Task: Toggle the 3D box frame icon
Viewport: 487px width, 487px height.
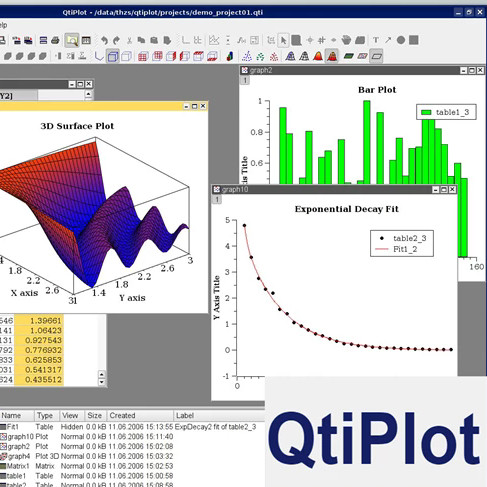Action: (x=113, y=56)
